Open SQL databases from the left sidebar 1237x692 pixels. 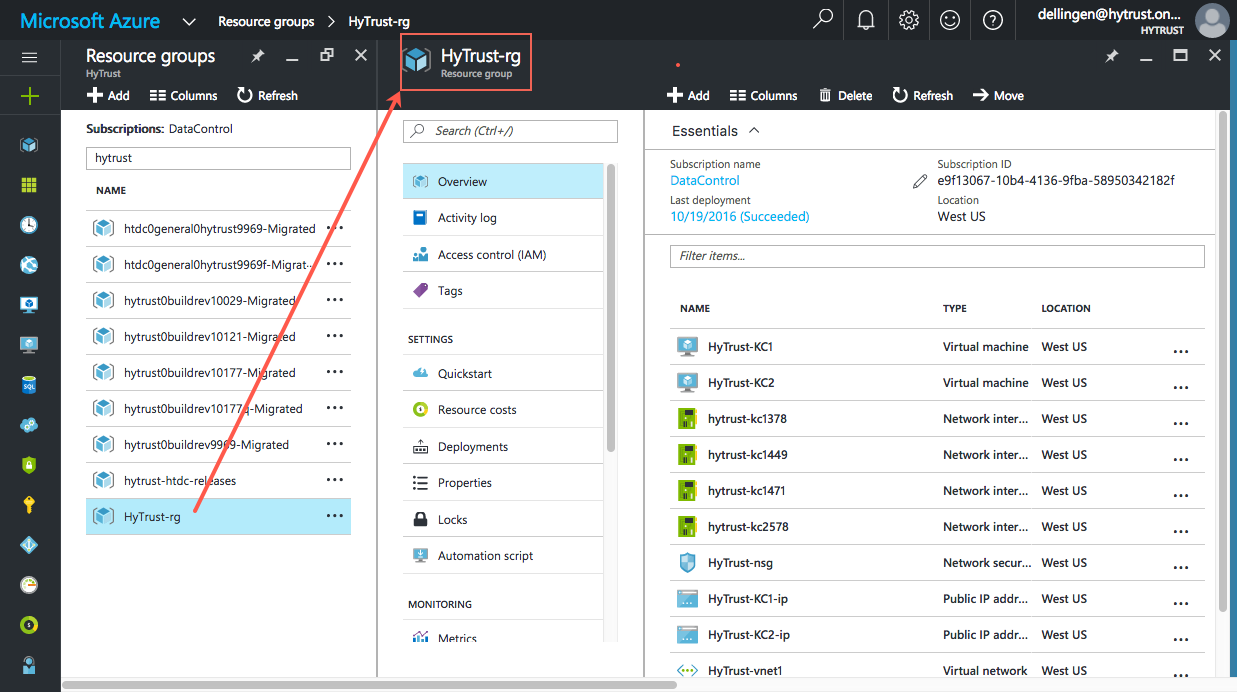[x=30, y=384]
